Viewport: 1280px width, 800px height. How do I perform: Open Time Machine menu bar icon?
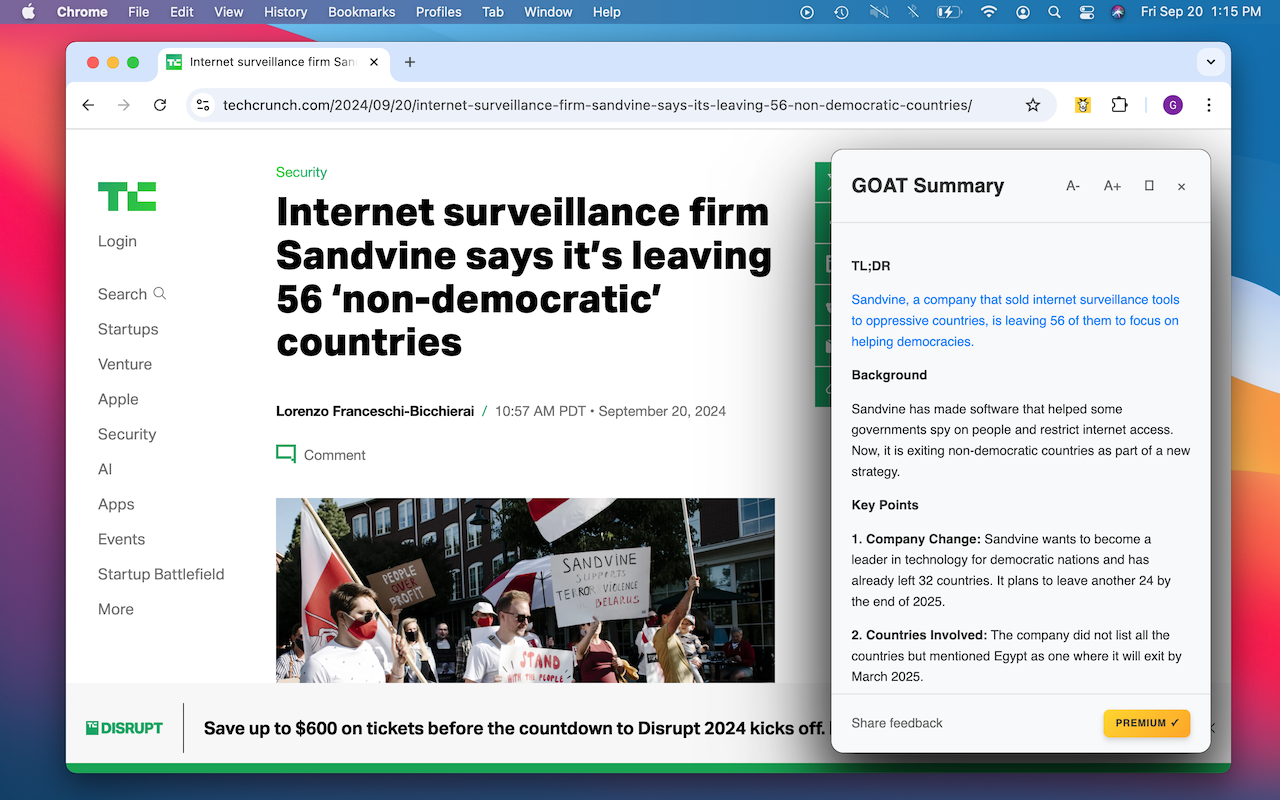[x=842, y=12]
